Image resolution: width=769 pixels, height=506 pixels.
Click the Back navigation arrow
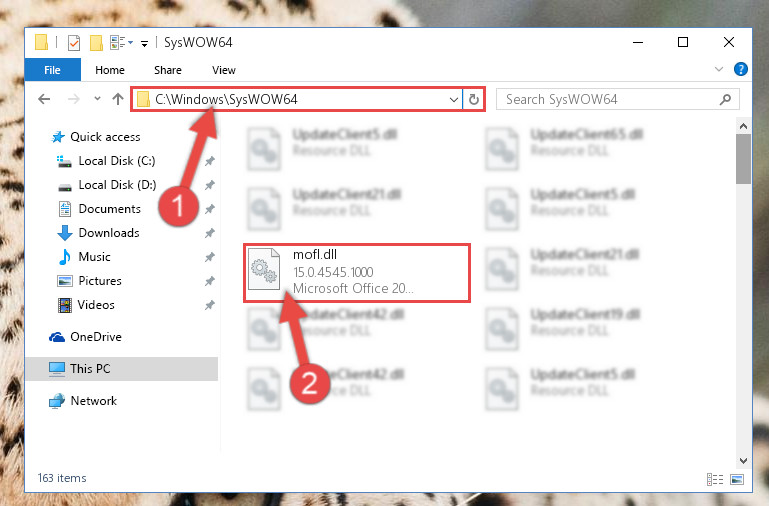tap(44, 100)
